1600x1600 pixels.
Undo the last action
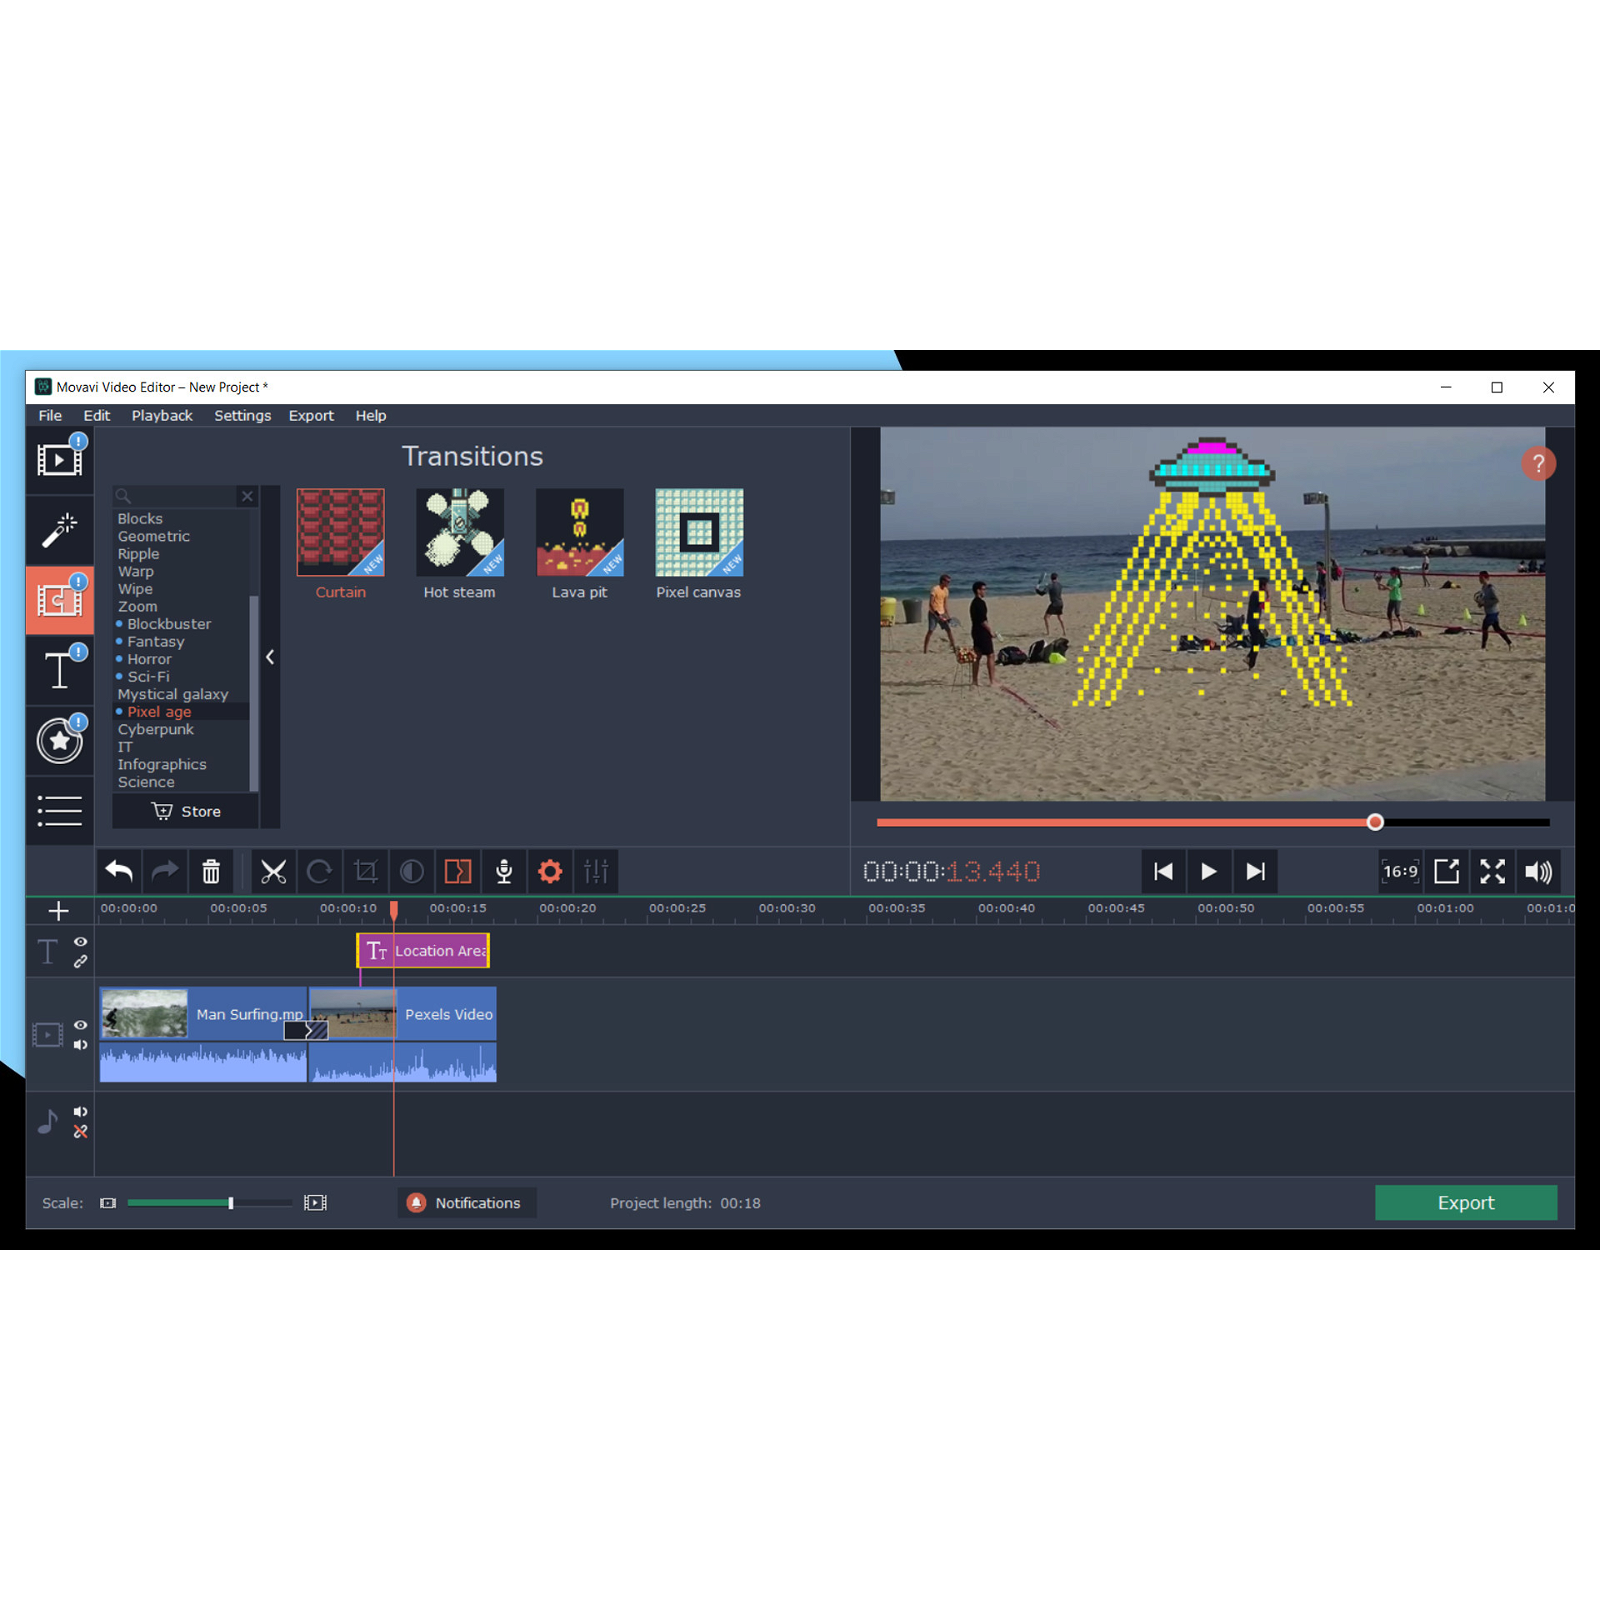click(118, 871)
